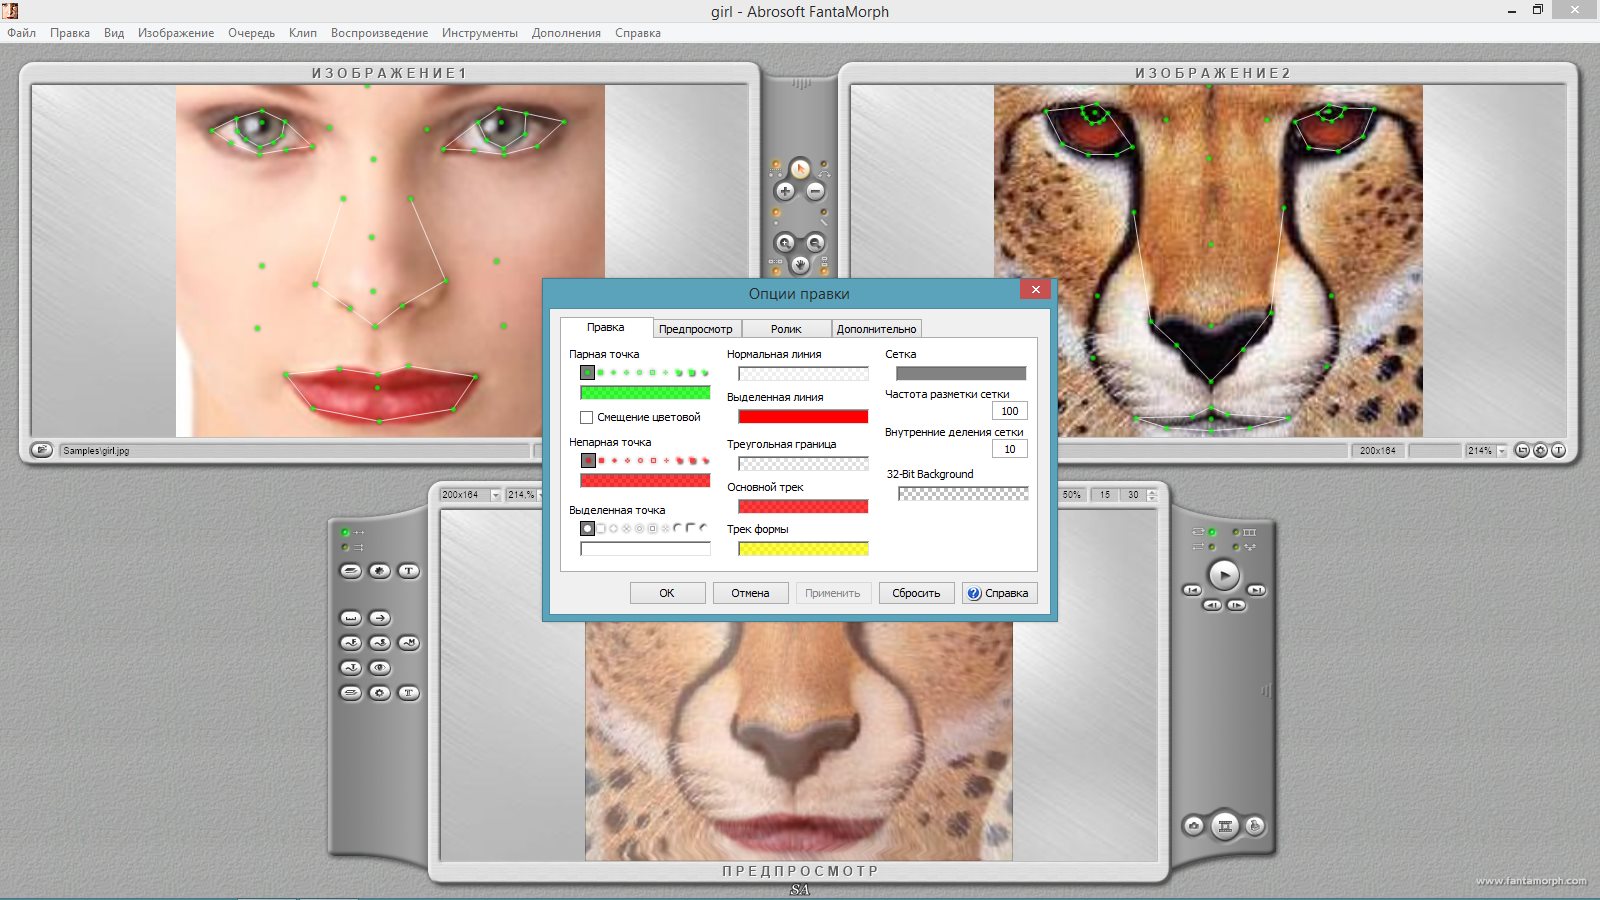Viewport: 1600px width, 900px height.
Task: Click the camera snapshot button in the playback panel
Action: 1194,826
